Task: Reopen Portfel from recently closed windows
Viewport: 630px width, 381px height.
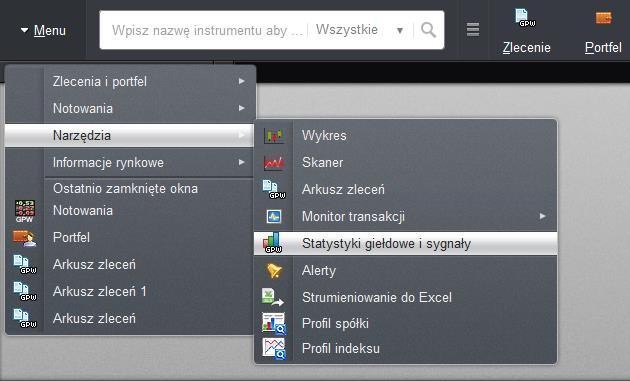Action: pos(130,238)
